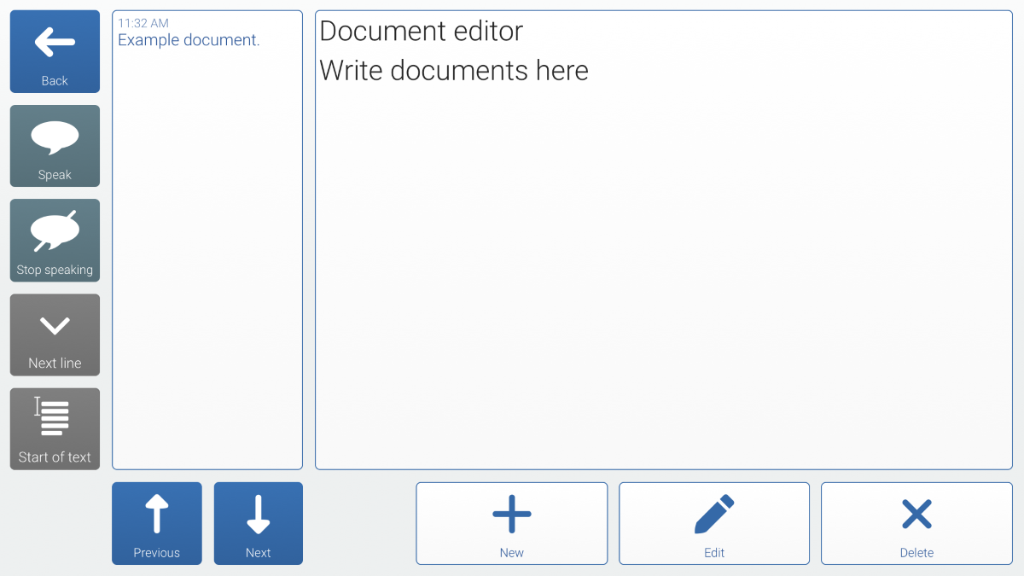This screenshot has width=1024, height=576.
Task: Delete the document with X button
Action: (x=916, y=523)
